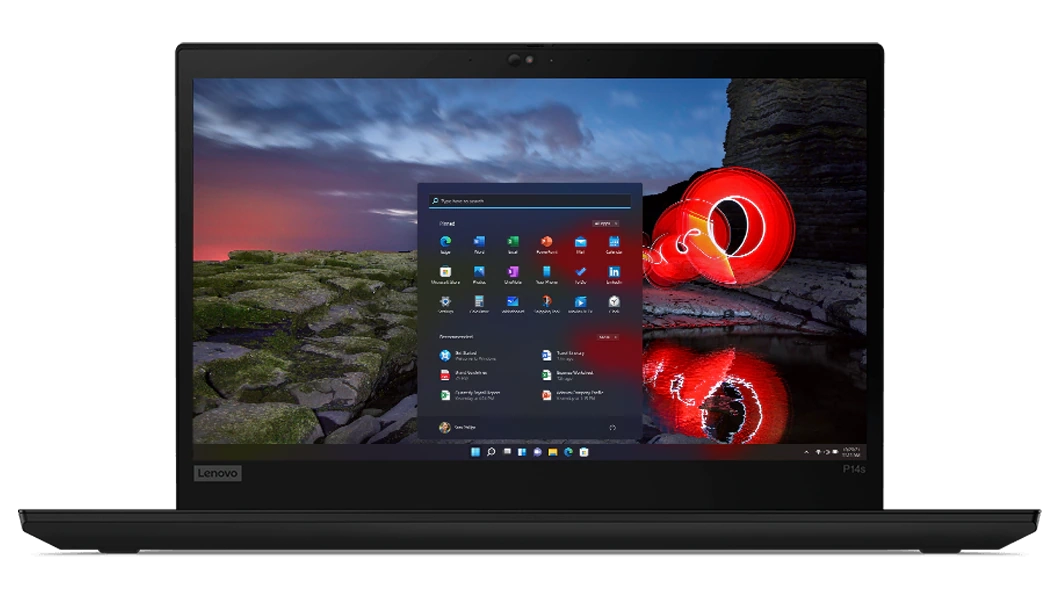Image resolution: width=1060 pixels, height=596 pixels.
Task: Expand the All apps list
Action: [606, 223]
